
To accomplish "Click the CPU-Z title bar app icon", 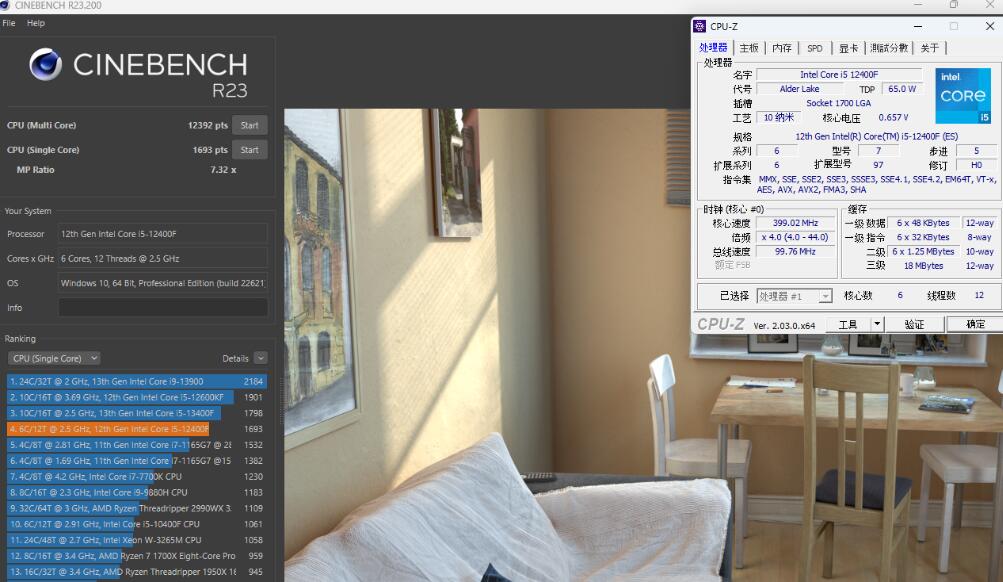I will point(700,26).
